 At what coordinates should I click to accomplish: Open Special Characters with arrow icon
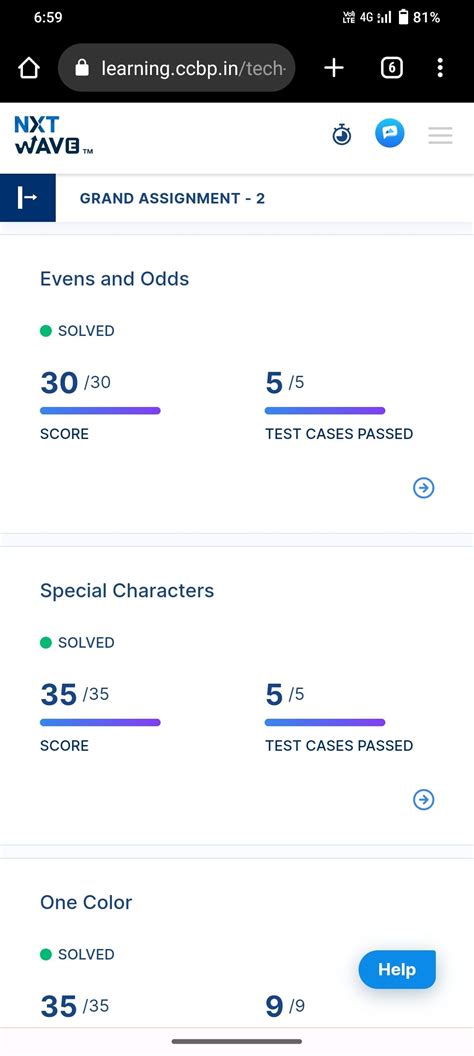click(x=424, y=799)
